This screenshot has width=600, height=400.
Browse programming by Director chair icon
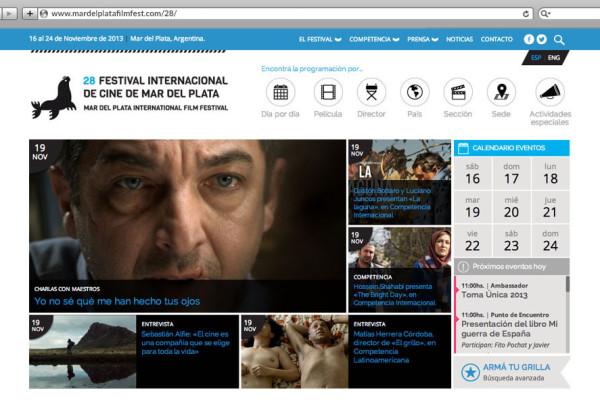[x=371, y=92]
